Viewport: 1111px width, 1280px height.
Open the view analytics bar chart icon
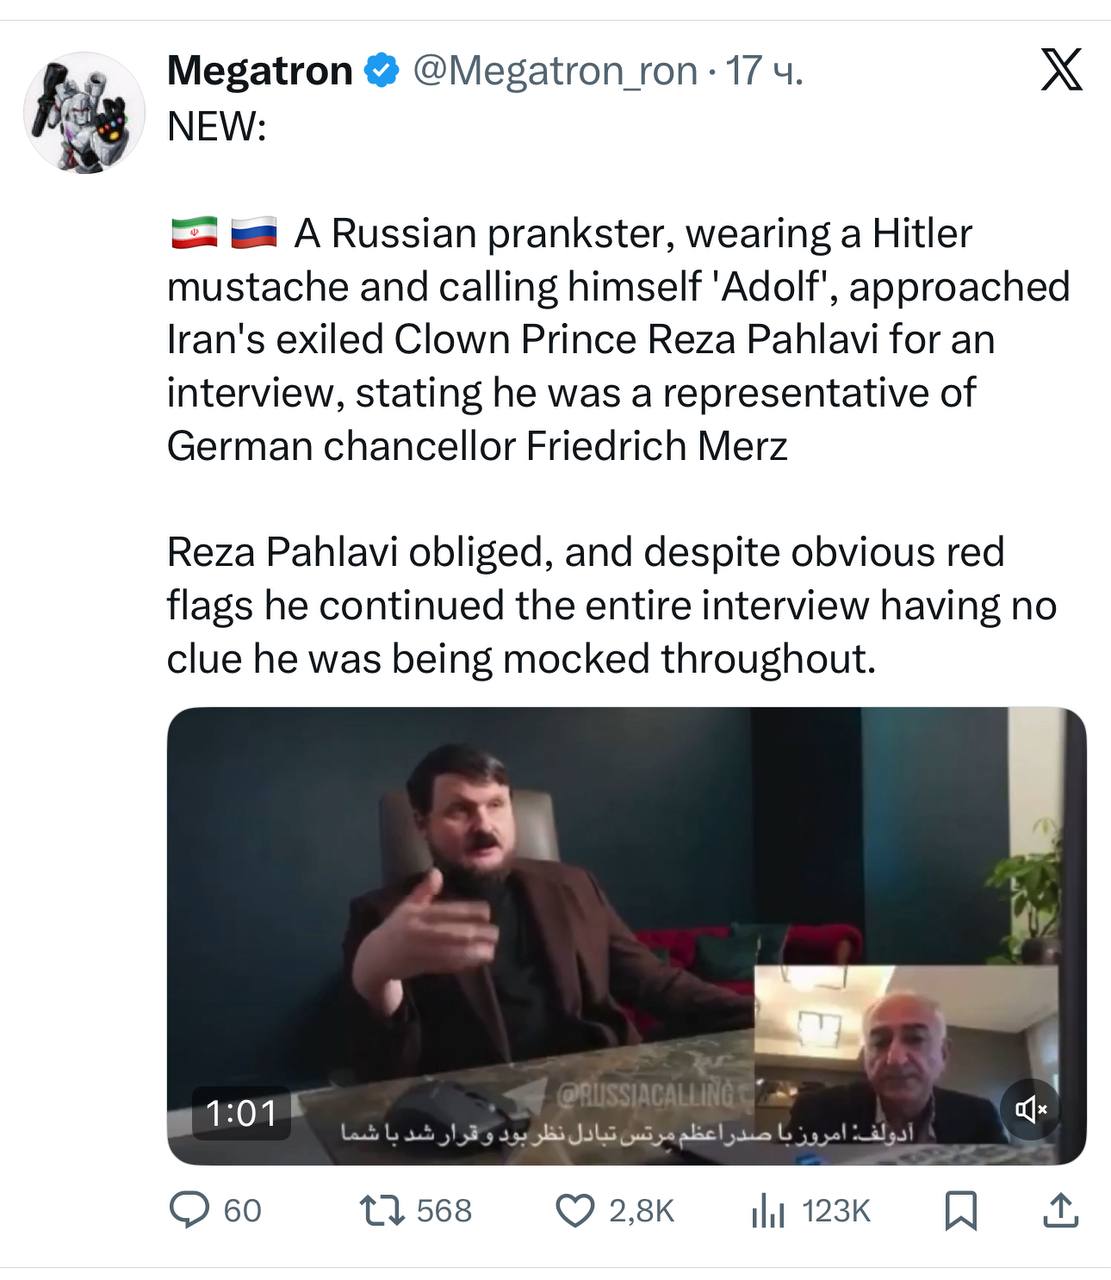768,1211
